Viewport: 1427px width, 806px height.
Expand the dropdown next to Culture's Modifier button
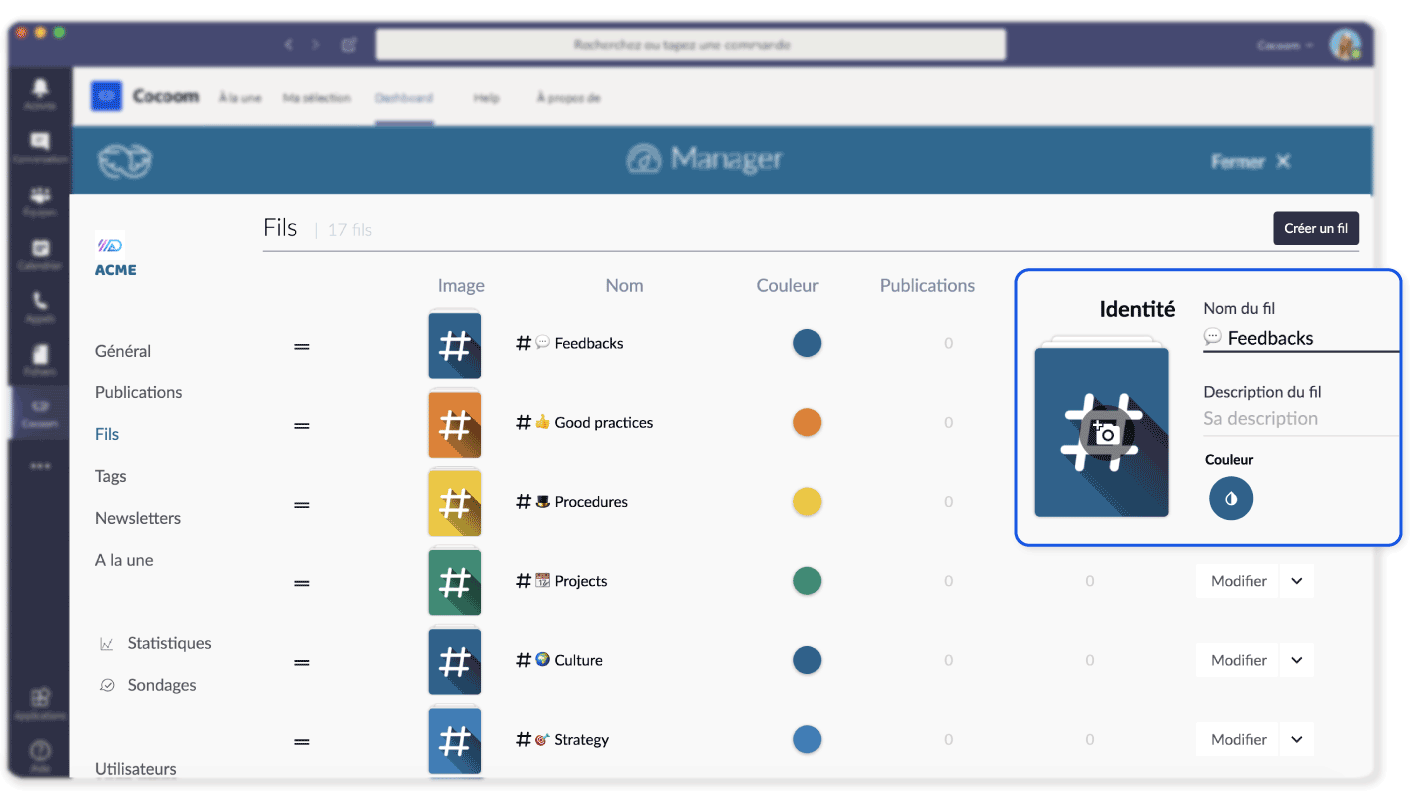point(1297,660)
